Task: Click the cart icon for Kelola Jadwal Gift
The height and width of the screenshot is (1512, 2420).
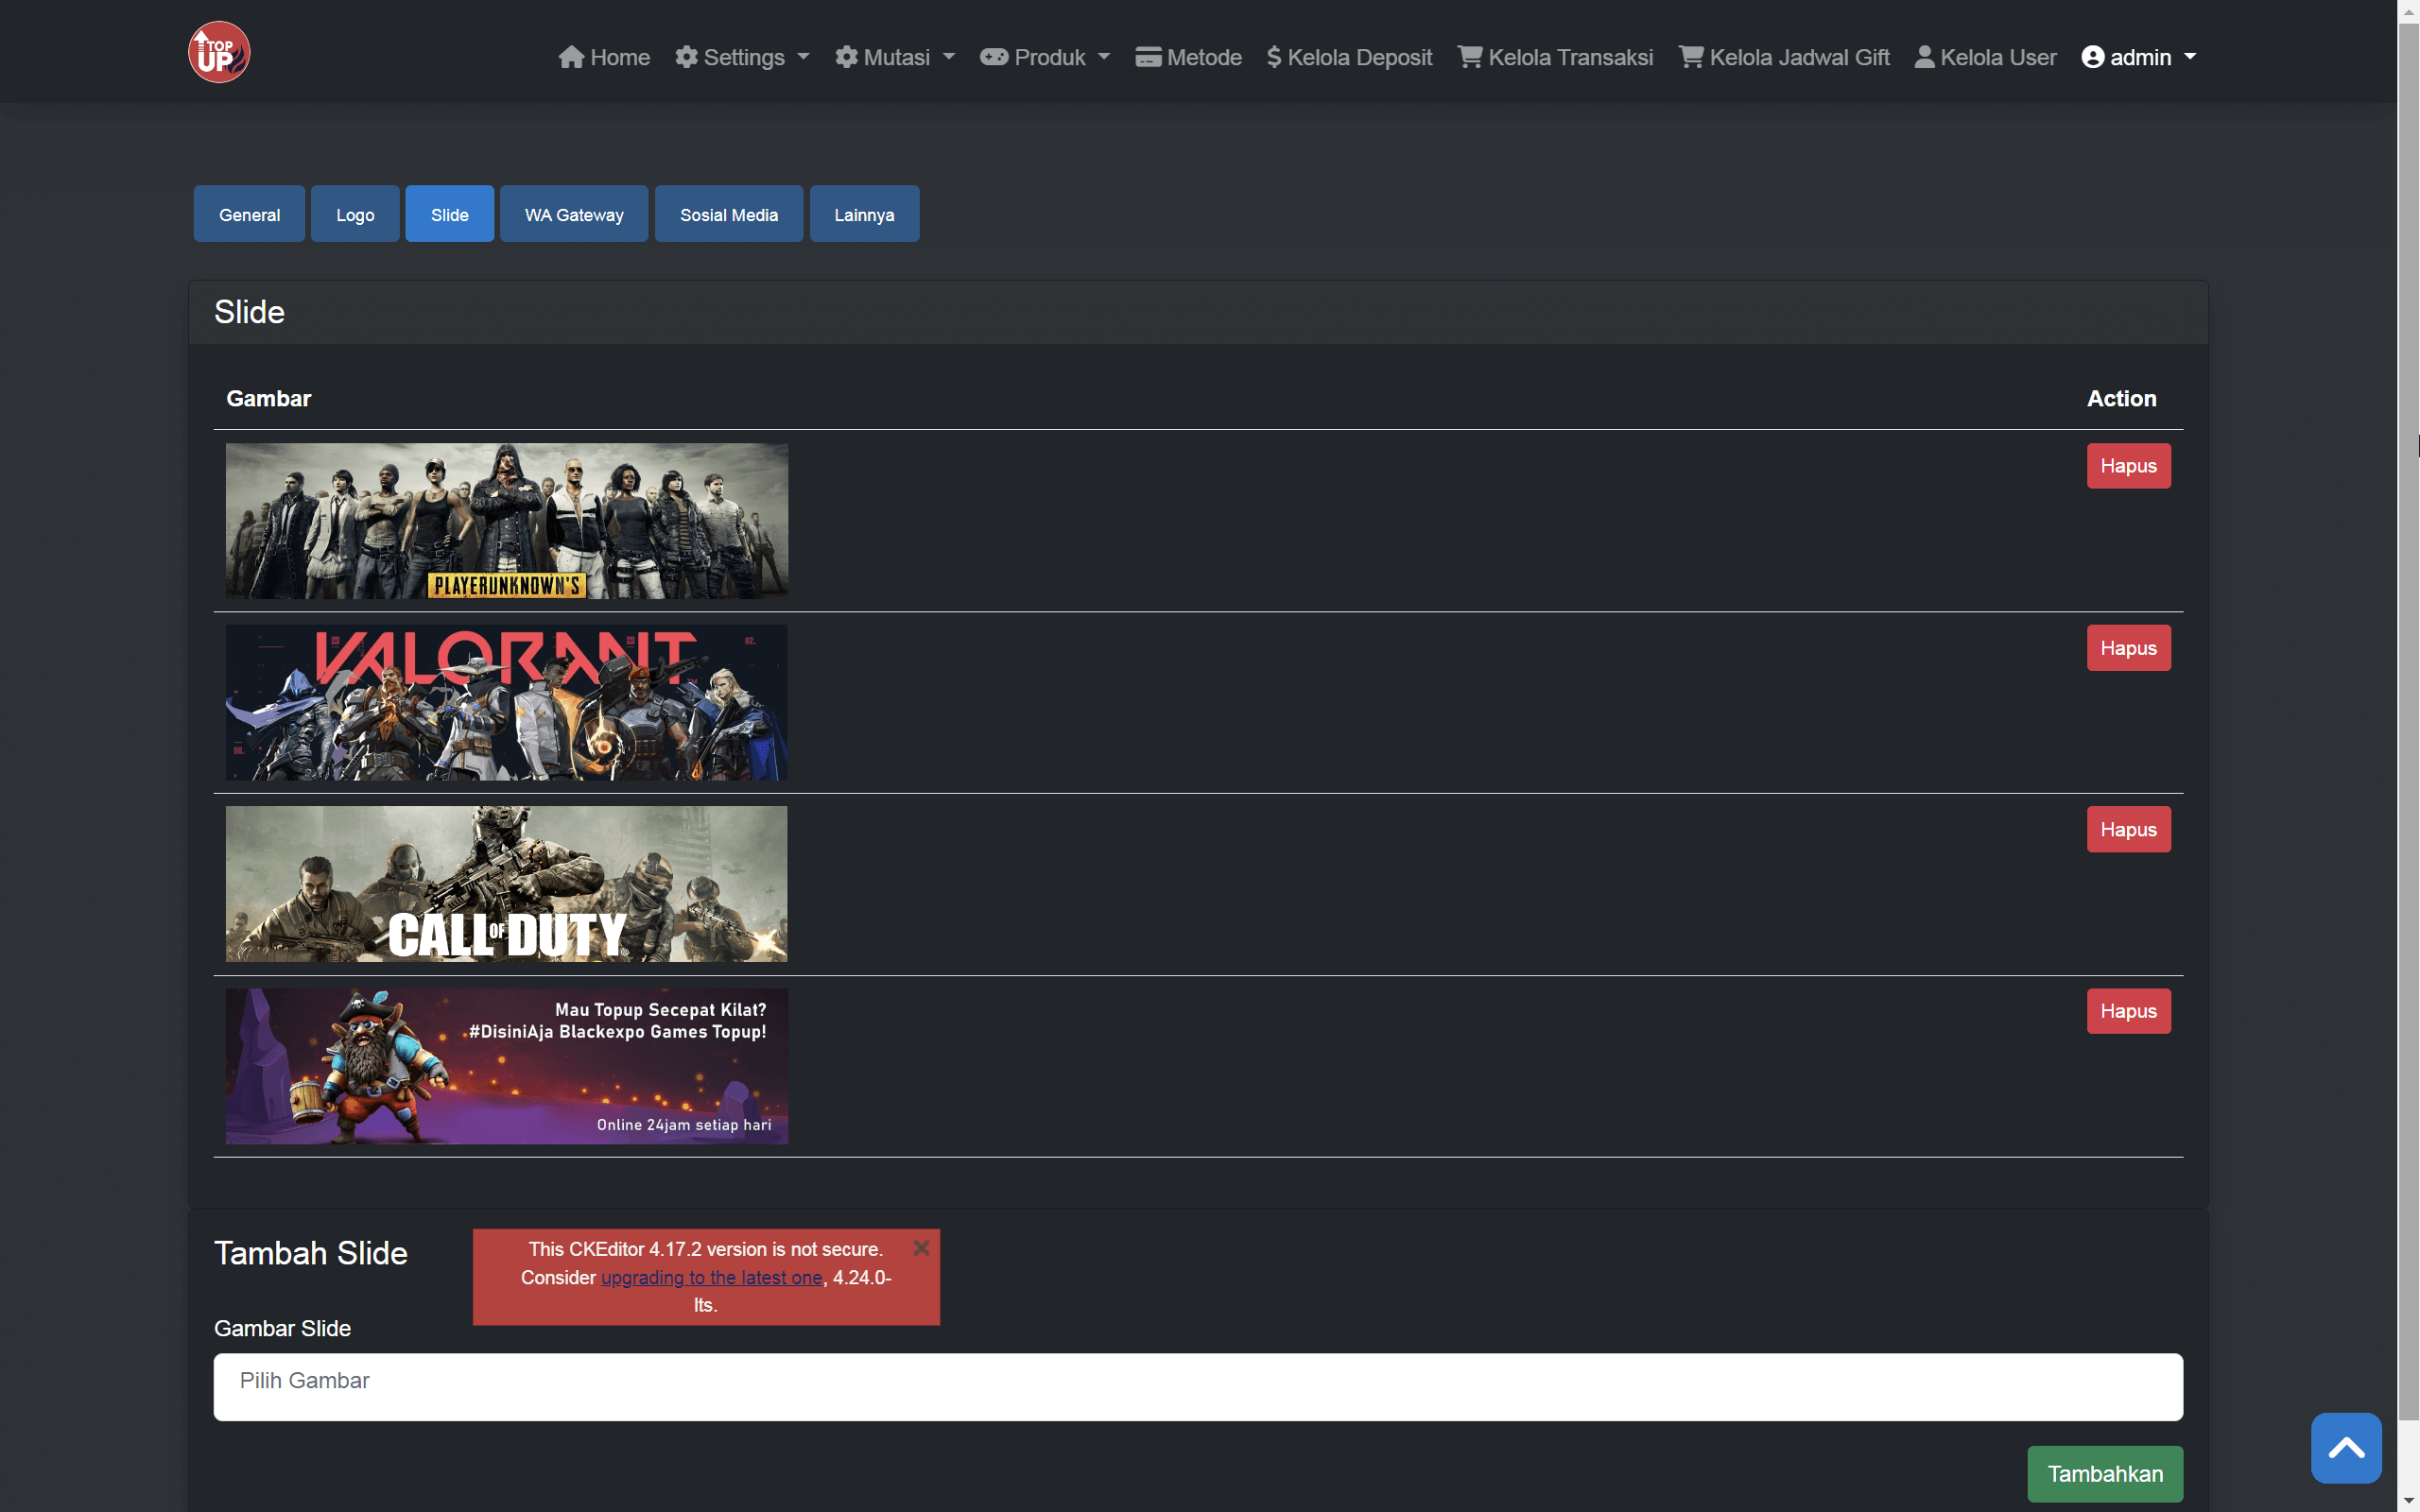Action: point(1691,57)
